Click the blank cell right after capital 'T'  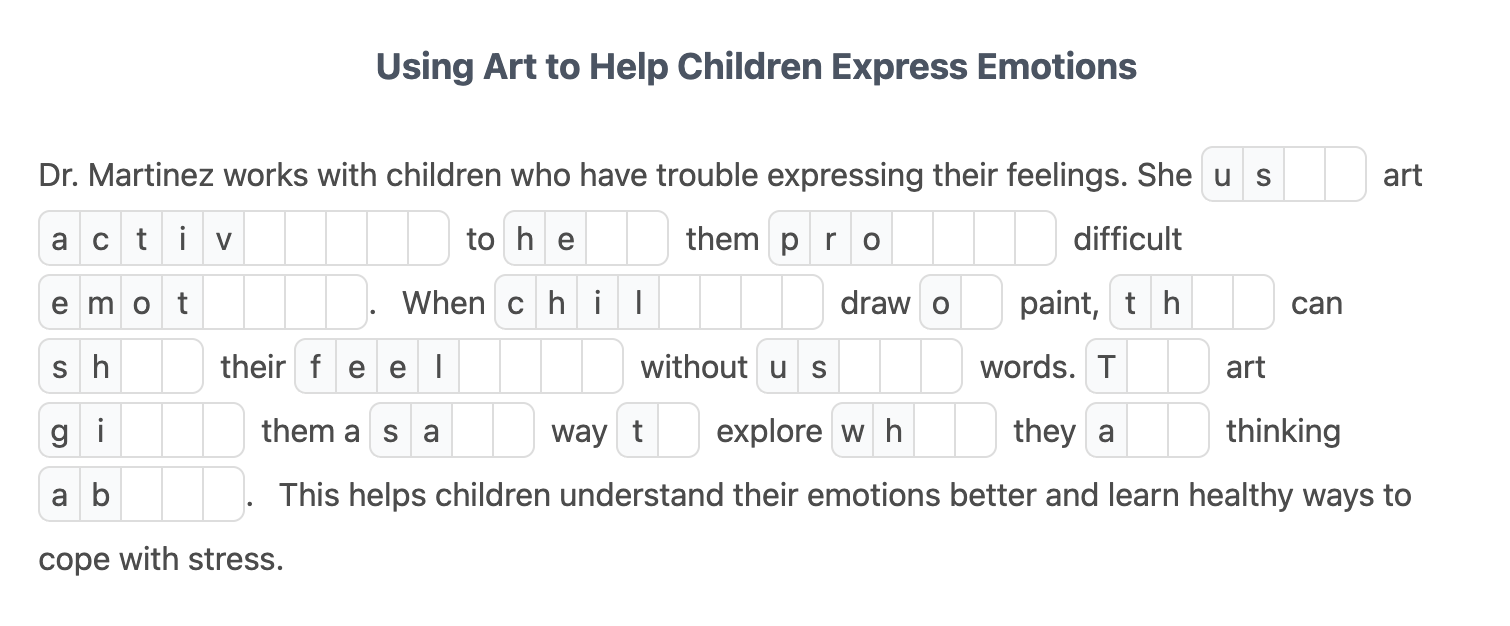pyautogui.click(x=1147, y=367)
